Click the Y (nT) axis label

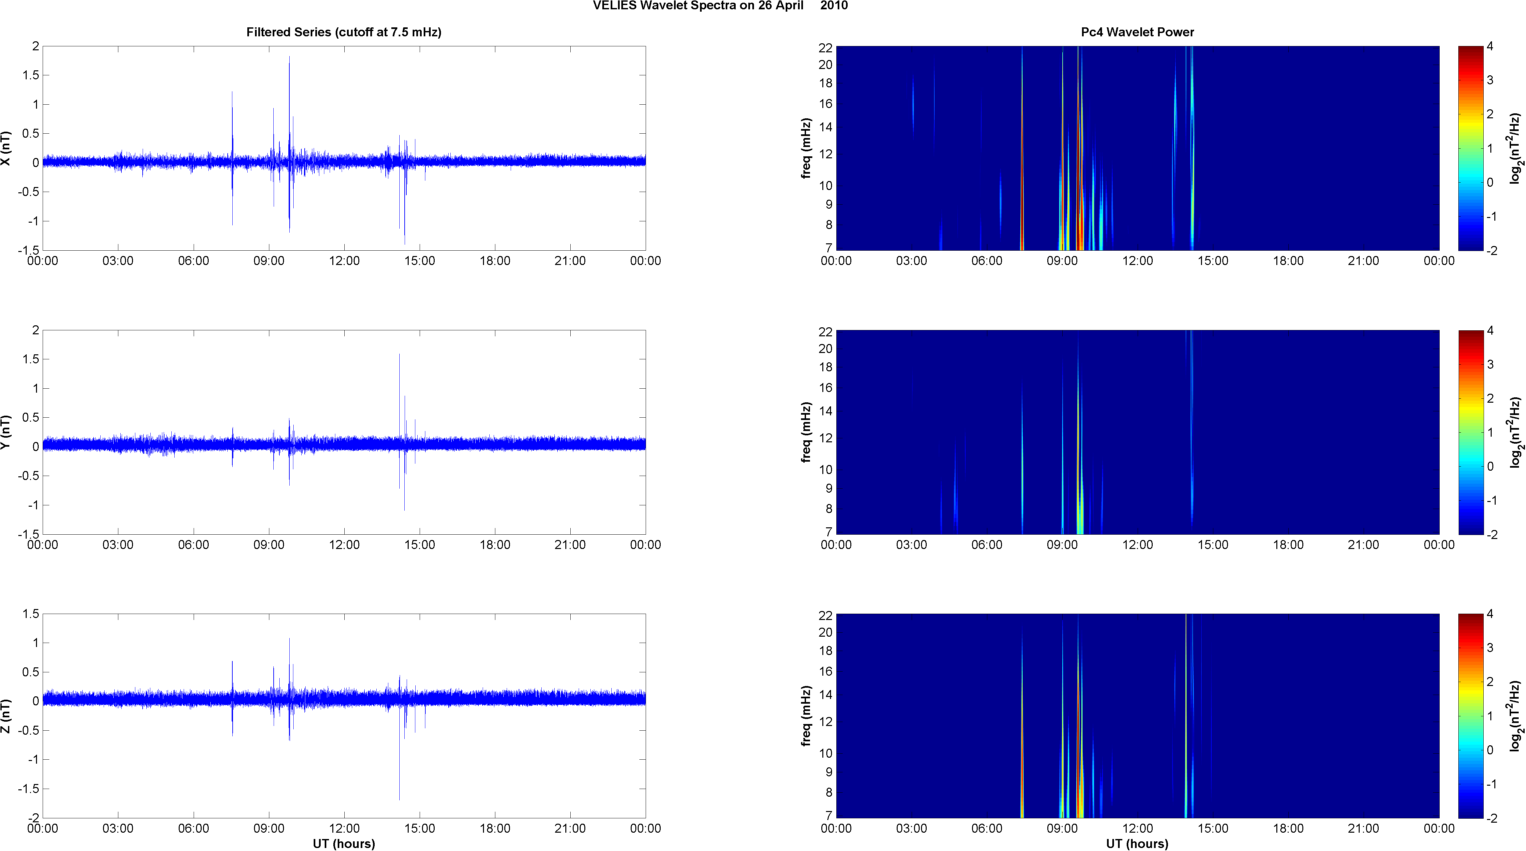(x=7, y=432)
